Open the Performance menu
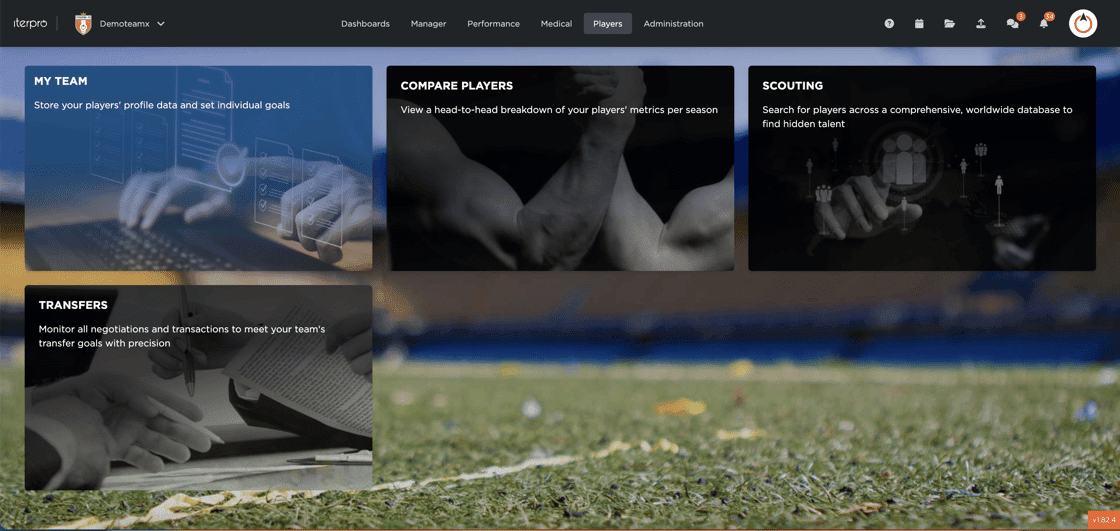The image size is (1120, 531). 494,24
